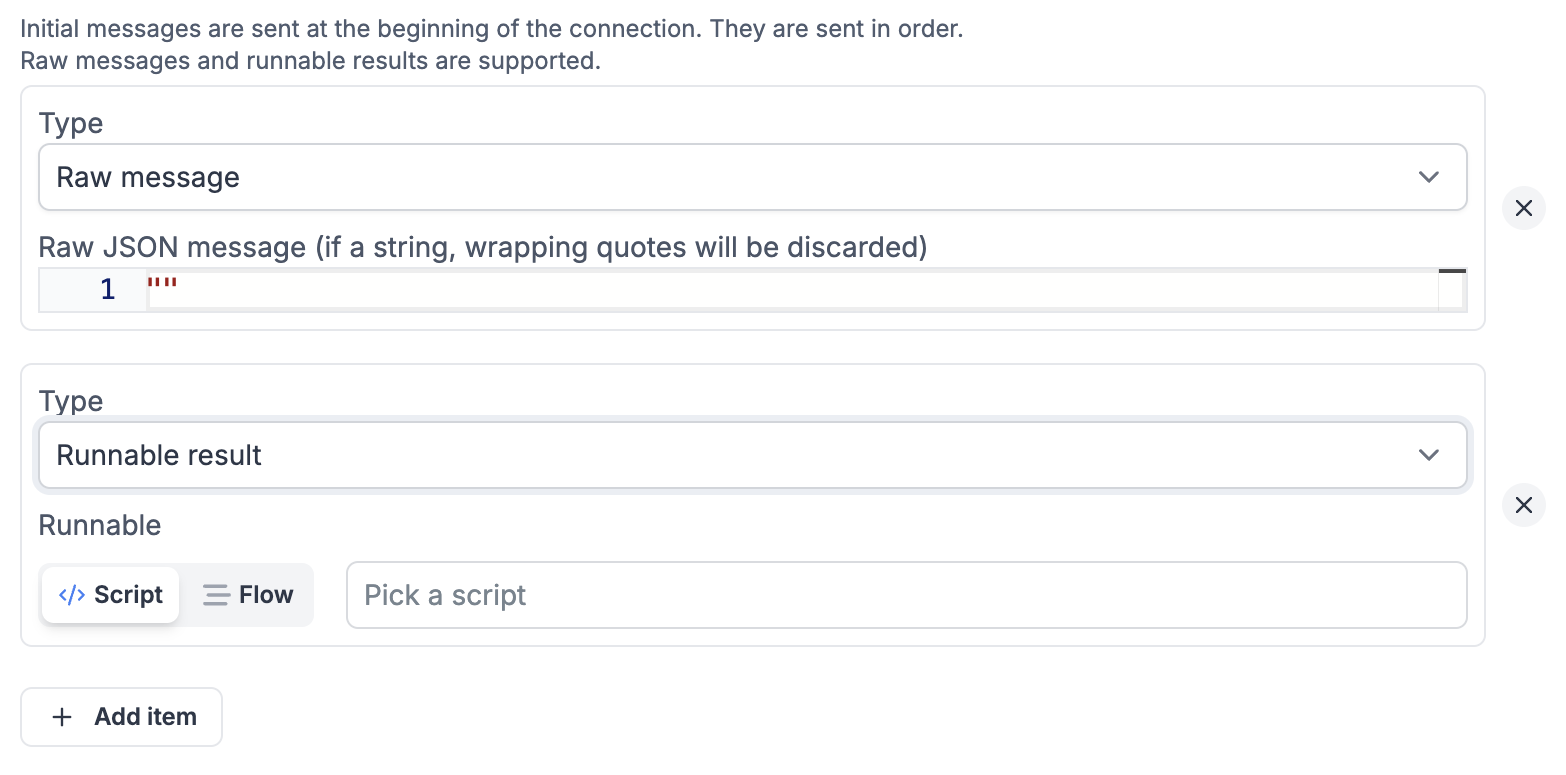Click the X icon beside Raw message block
The height and width of the screenshot is (775, 1566).
coord(1523,208)
